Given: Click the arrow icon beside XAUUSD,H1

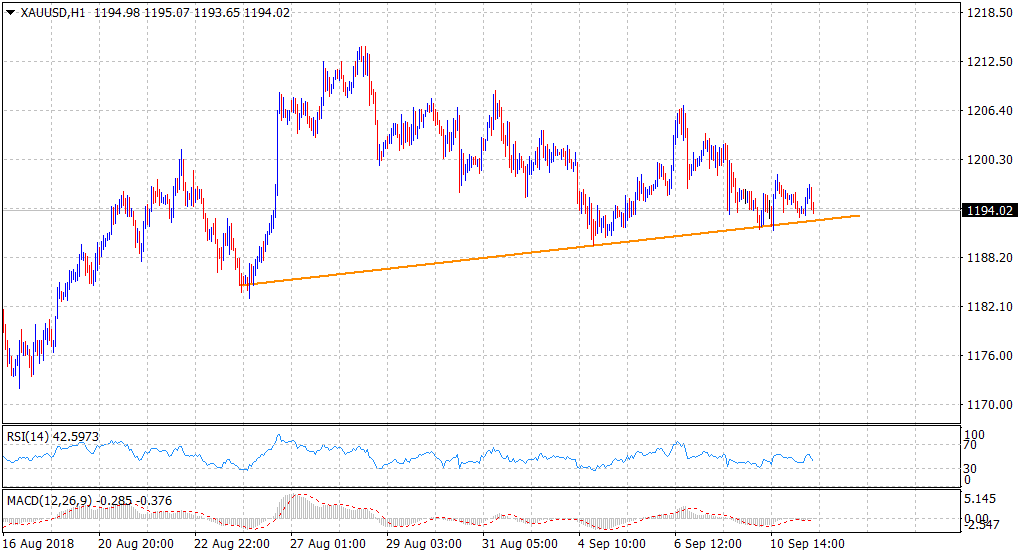Looking at the screenshot, I should point(11,11).
